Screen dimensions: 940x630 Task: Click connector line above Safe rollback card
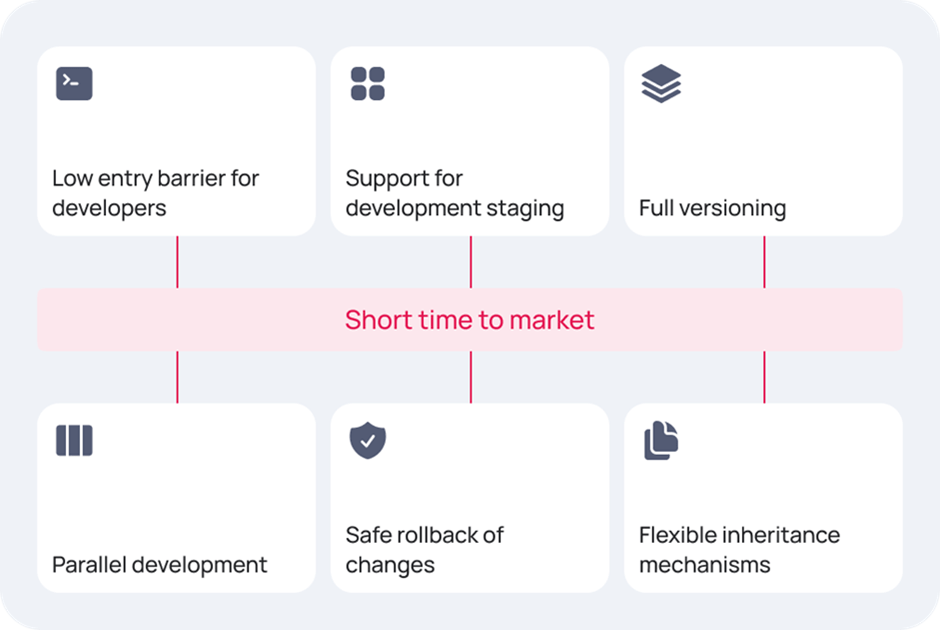(x=471, y=377)
